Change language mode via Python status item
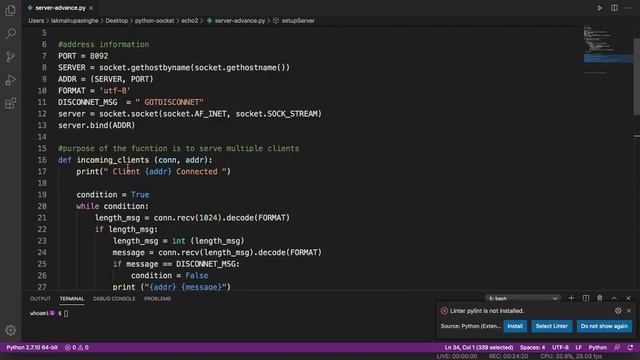The width and height of the screenshot is (640, 360). pyautogui.click(x=598, y=348)
